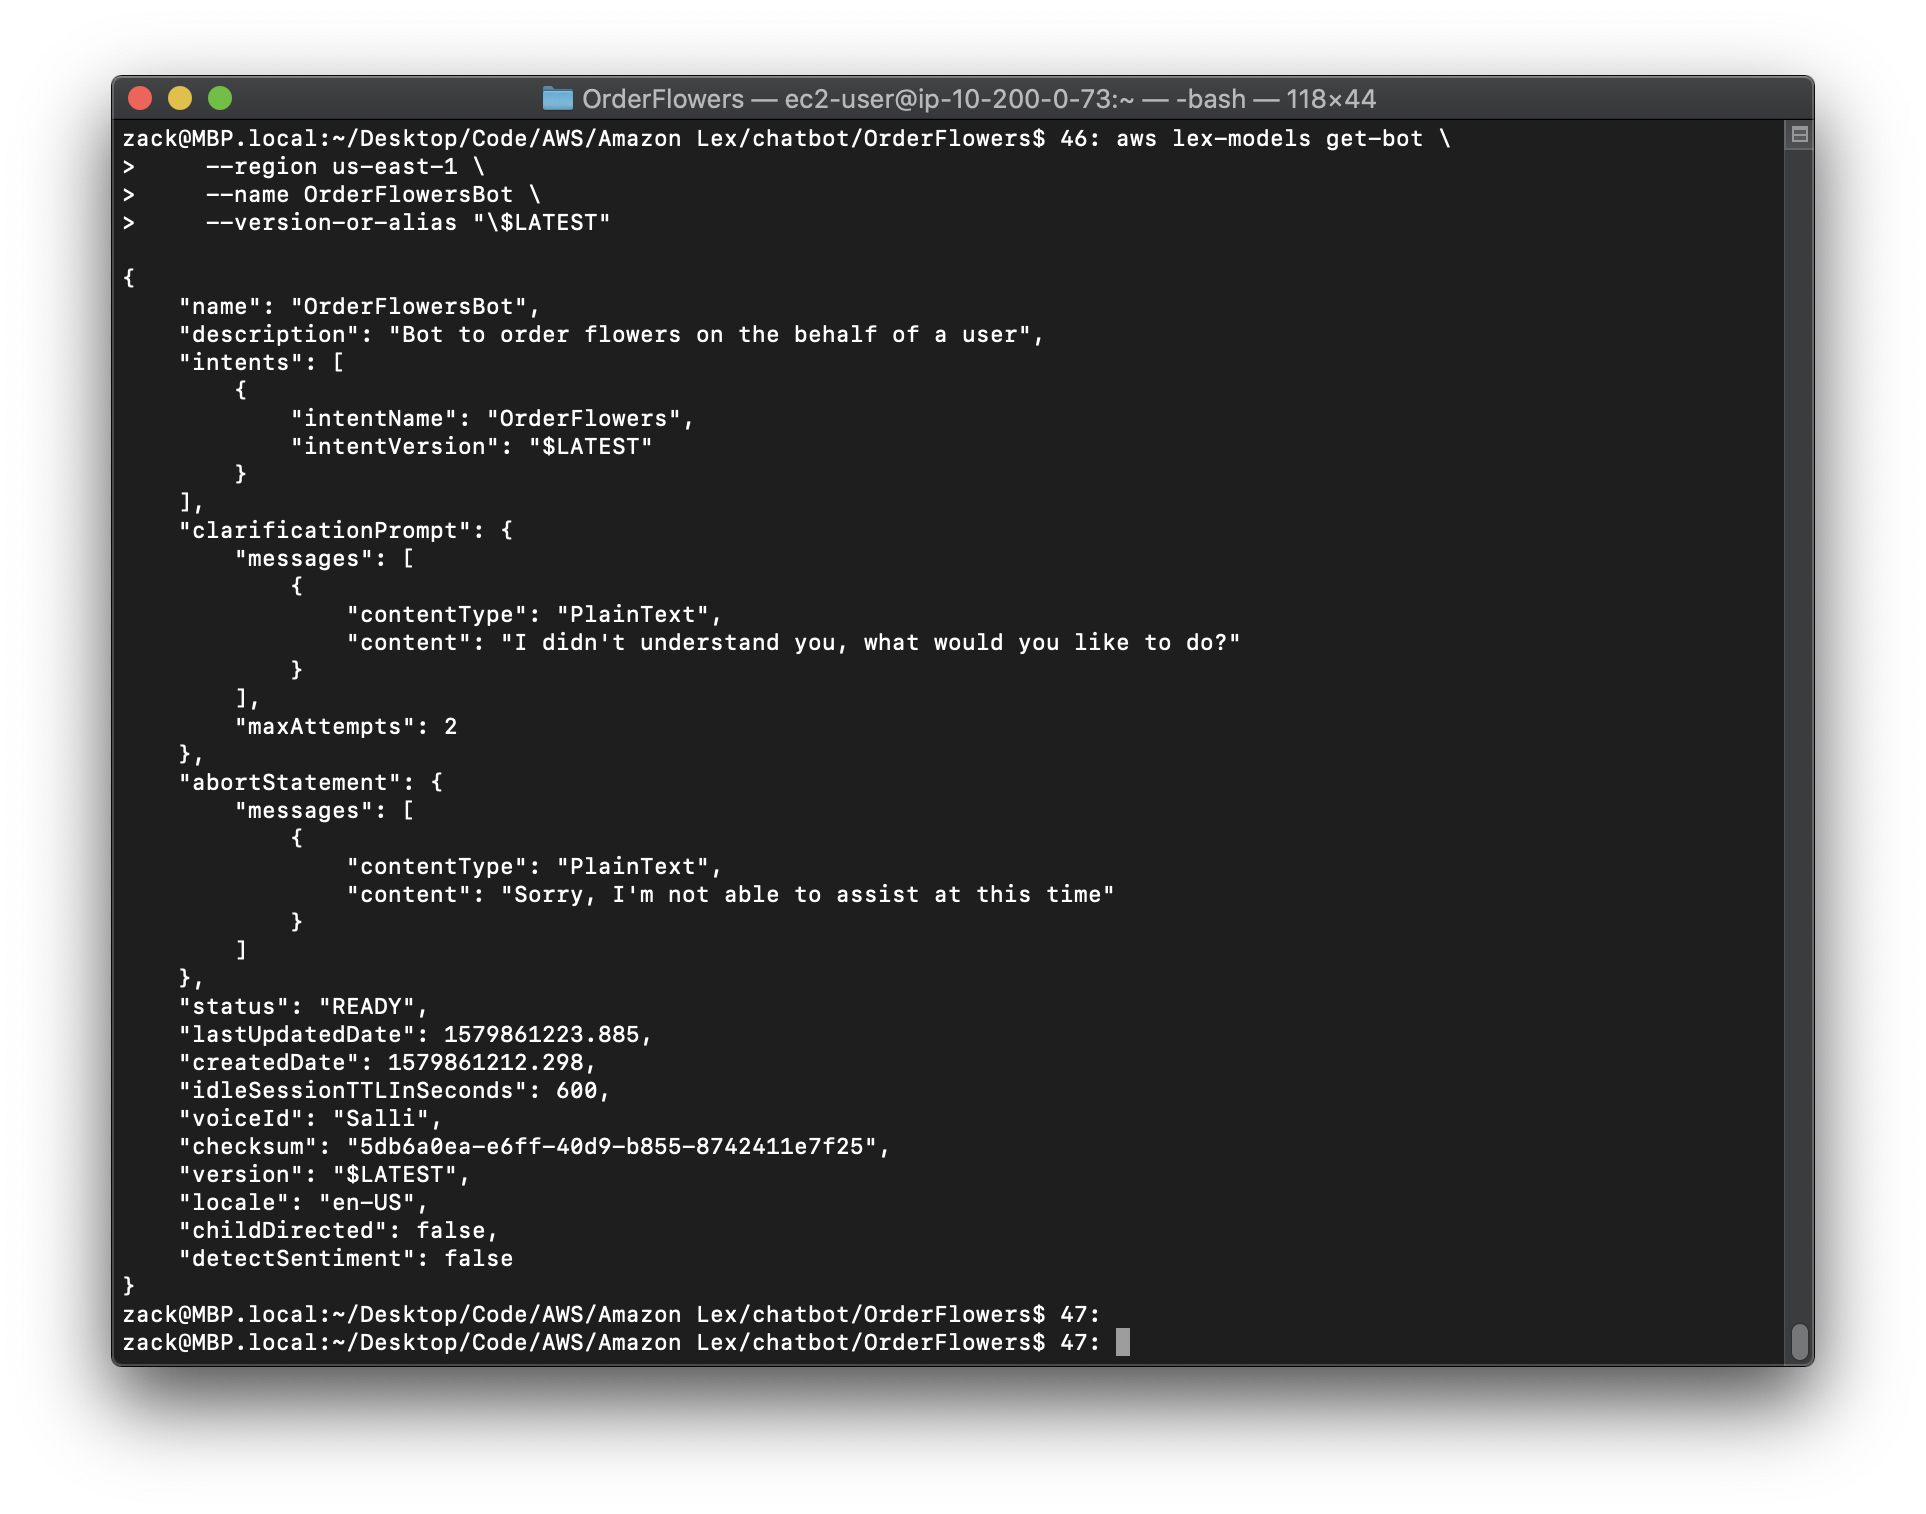Click the detectSentiment false value
This screenshot has width=1926, height=1514.
click(x=478, y=1259)
